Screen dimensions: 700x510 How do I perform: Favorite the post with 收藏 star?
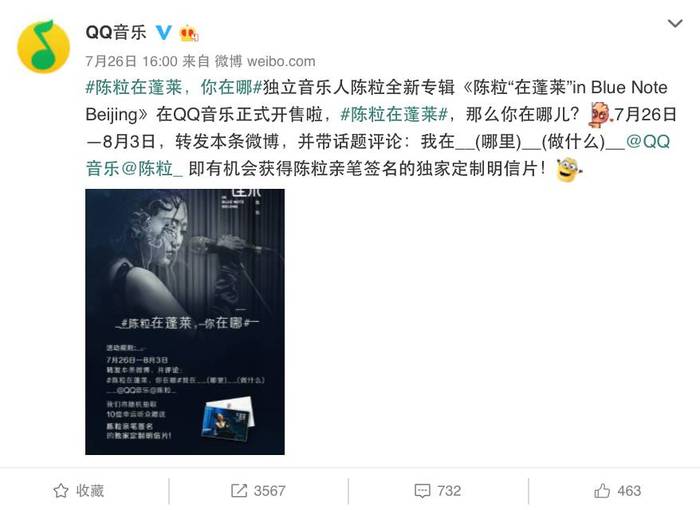pyautogui.click(x=79, y=491)
